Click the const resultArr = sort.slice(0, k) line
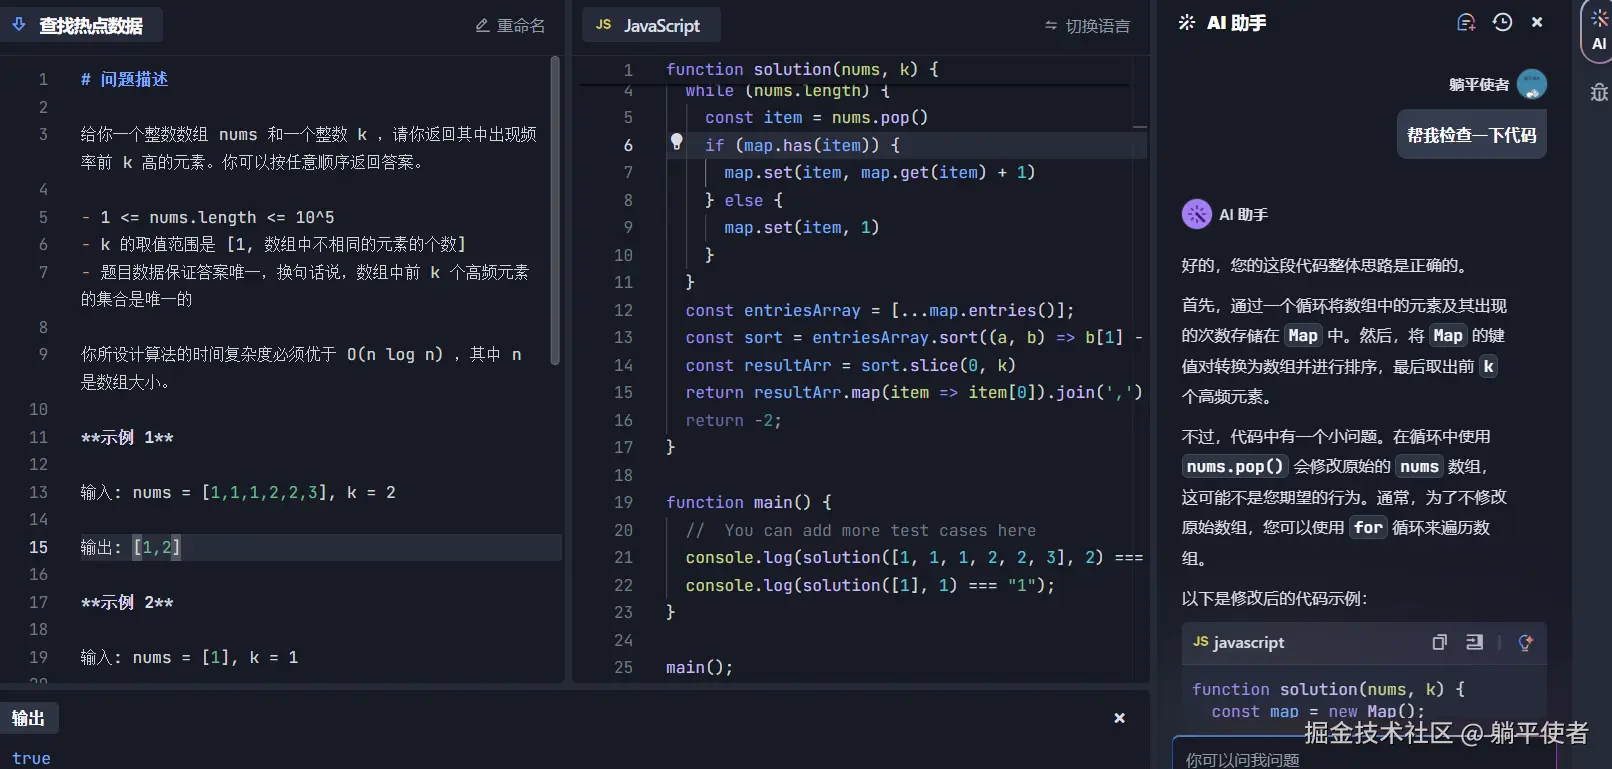The image size is (1612, 769). click(x=850, y=365)
